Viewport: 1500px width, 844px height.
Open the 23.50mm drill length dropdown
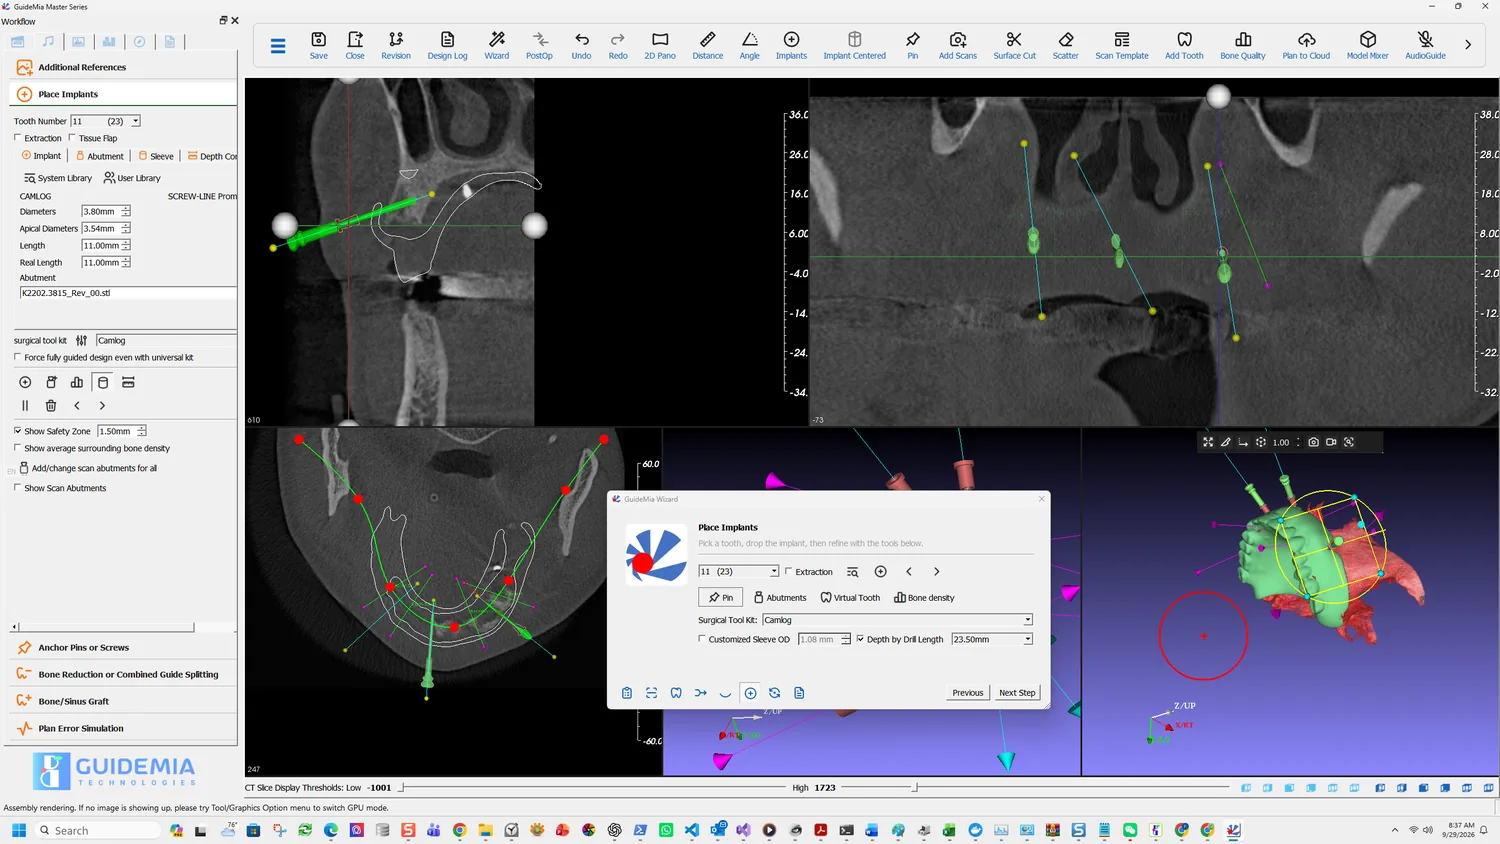coord(1027,639)
